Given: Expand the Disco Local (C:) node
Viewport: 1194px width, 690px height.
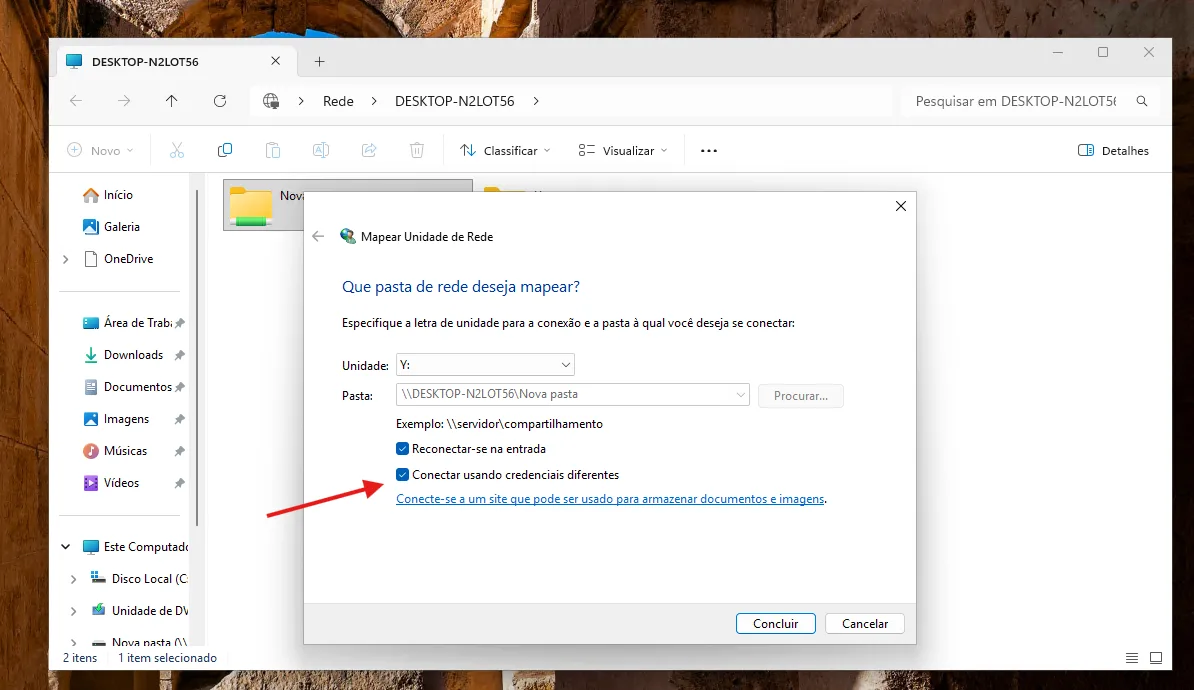Looking at the screenshot, I should (x=73, y=580).
